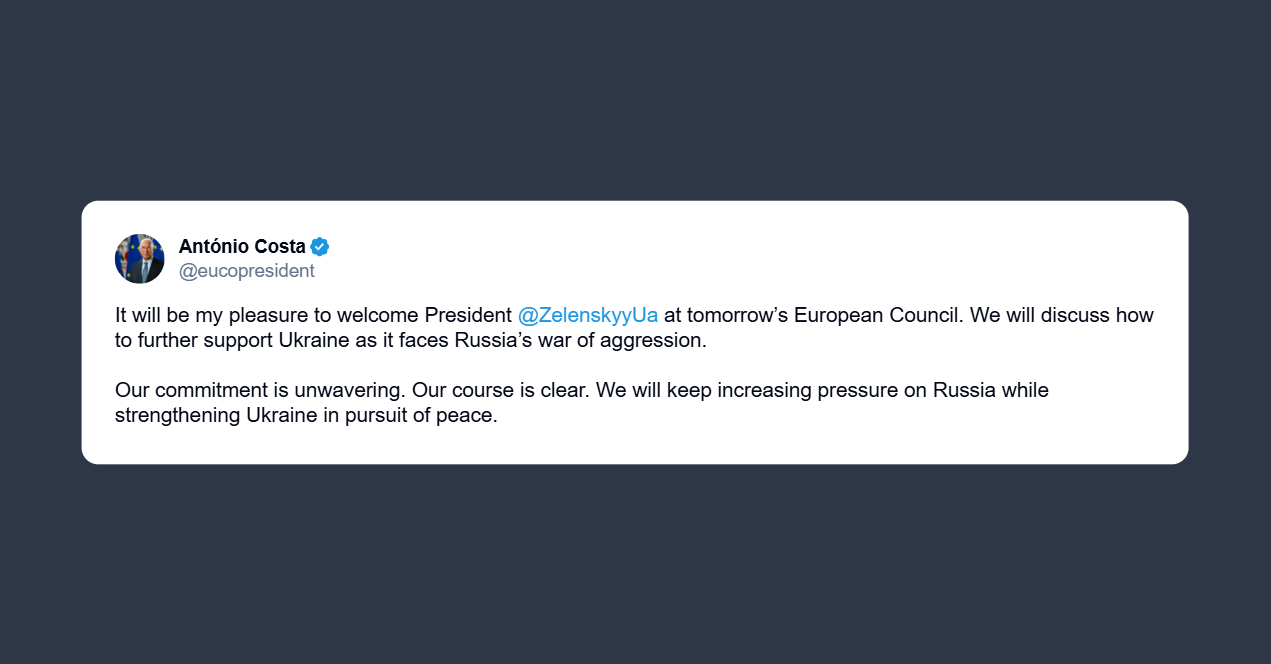Click the text "We will discuss how"
1271x664 pixels.
[1063, 315]
